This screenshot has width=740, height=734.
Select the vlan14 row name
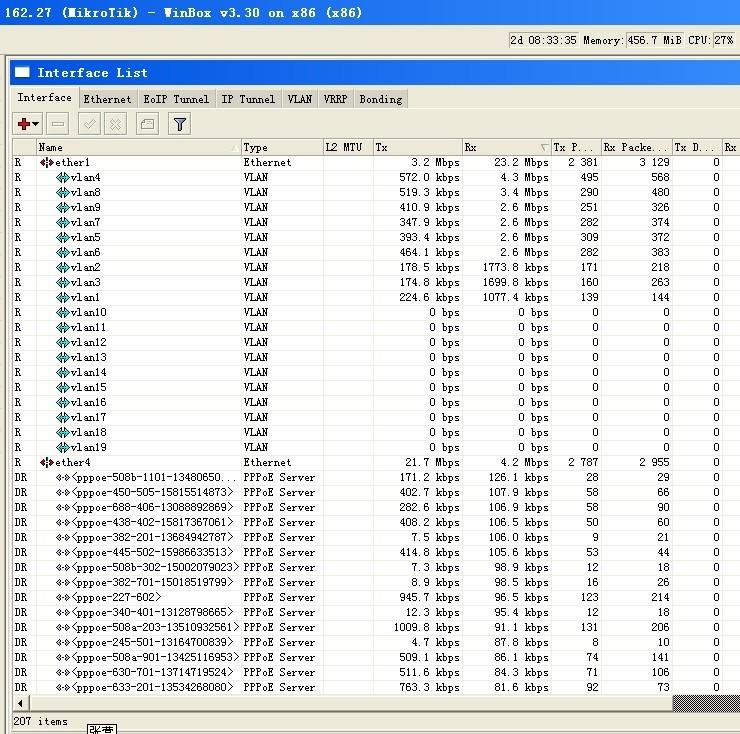(88, 372)
